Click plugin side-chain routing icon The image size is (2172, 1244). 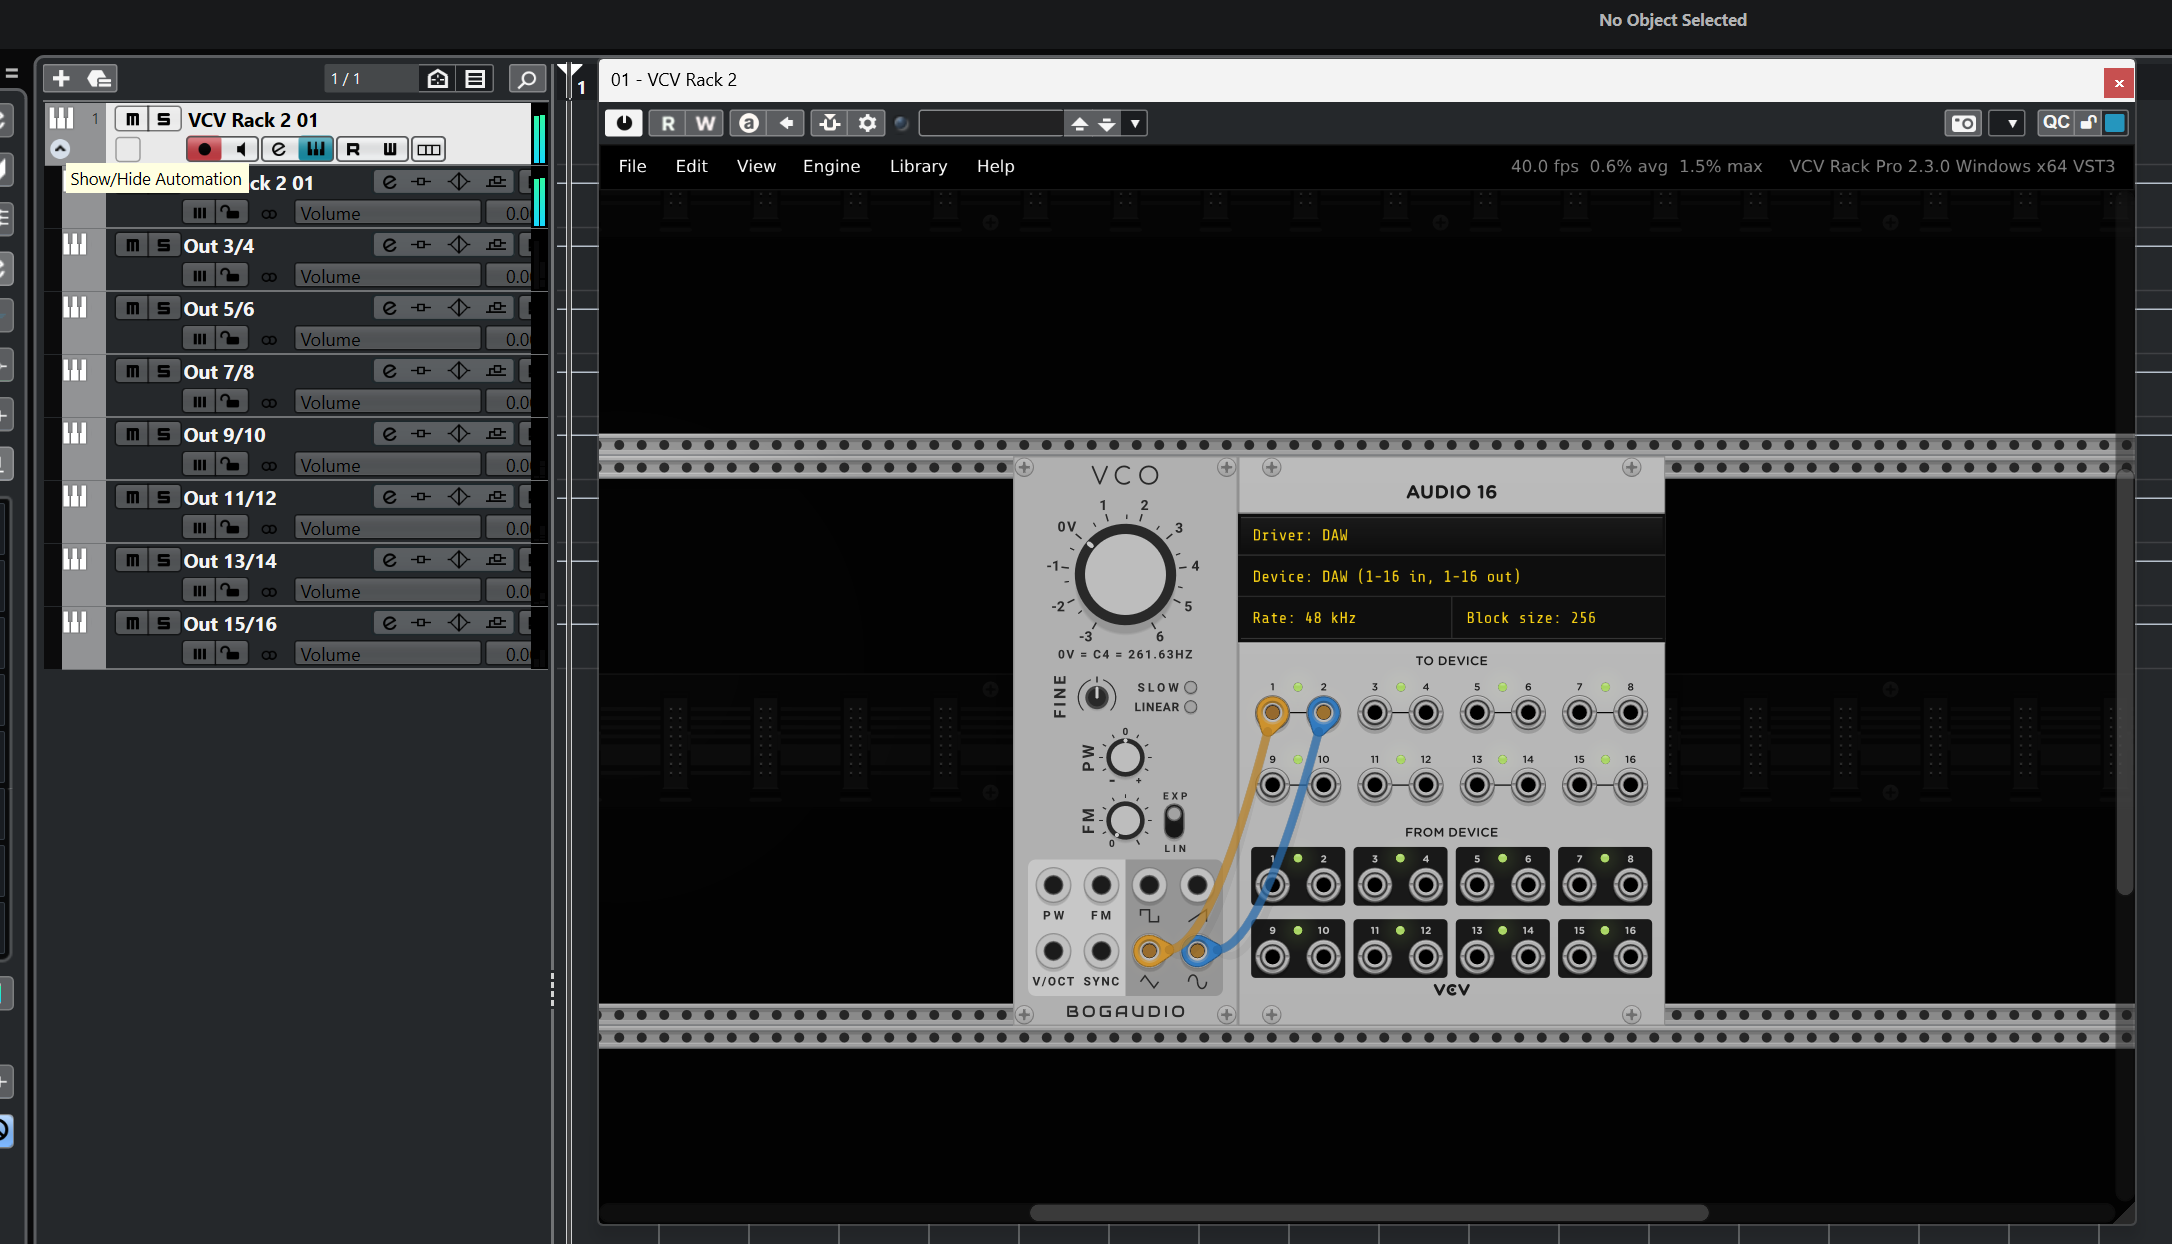[829, 123]
